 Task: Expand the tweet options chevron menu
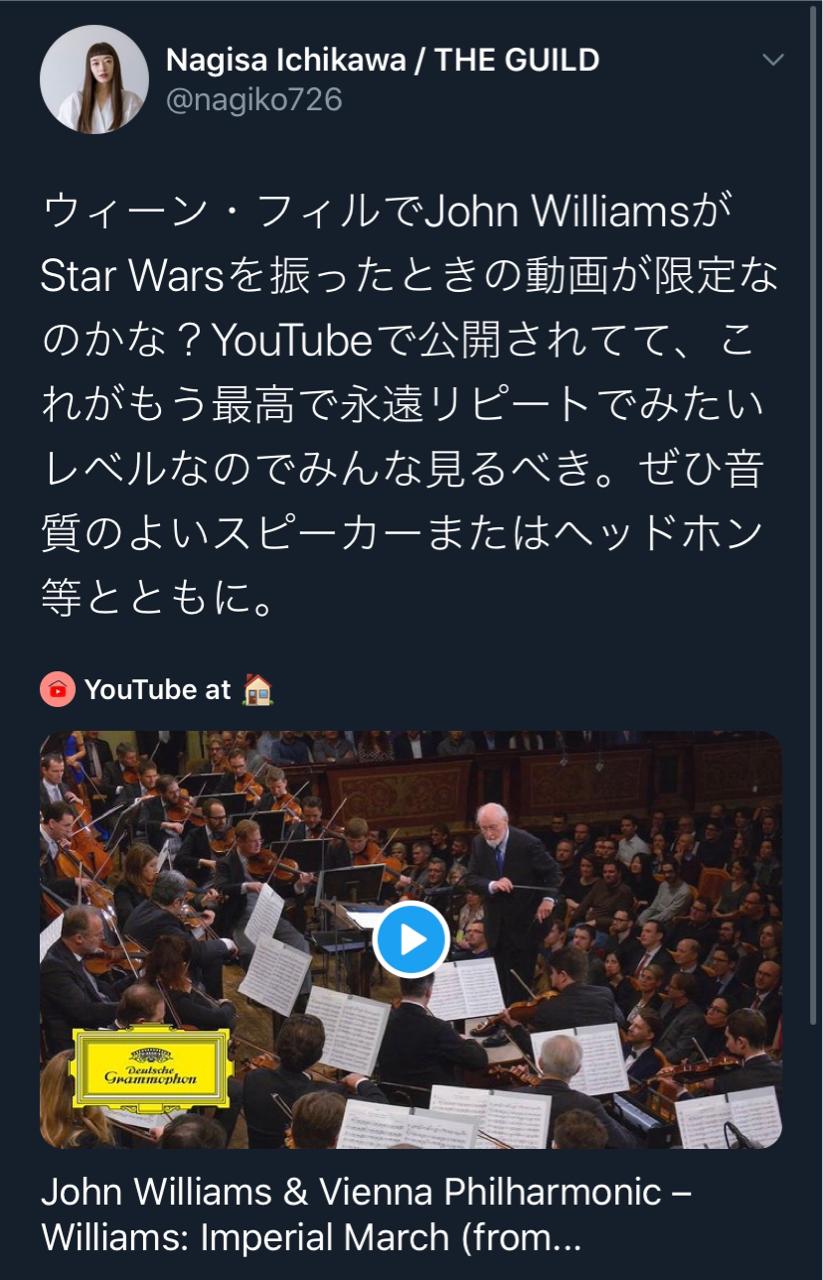point(773,60)
